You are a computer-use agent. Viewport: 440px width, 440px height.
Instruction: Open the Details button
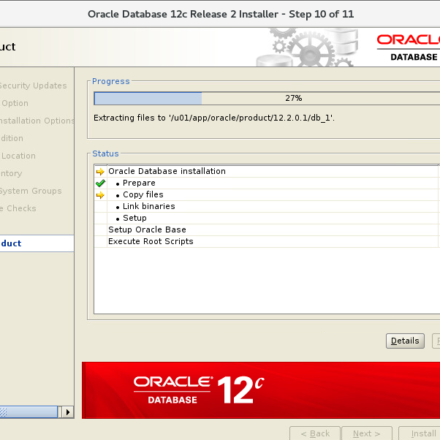(x=405, y=341)
